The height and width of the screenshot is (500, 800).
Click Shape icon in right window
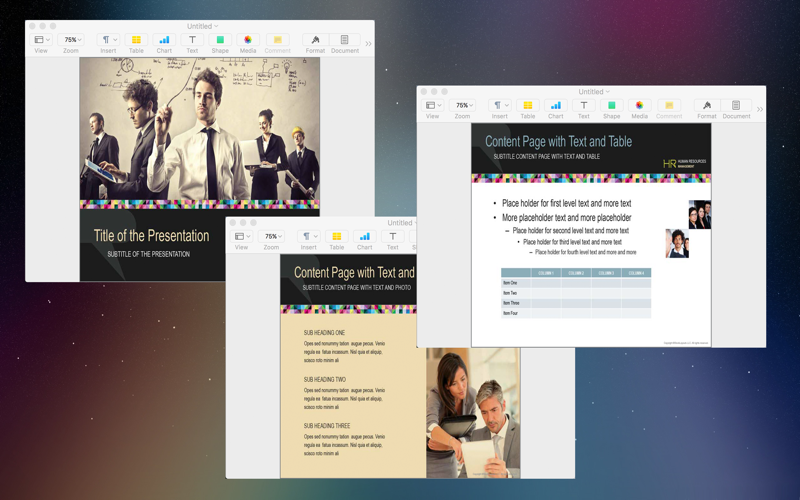pos(611,105)
